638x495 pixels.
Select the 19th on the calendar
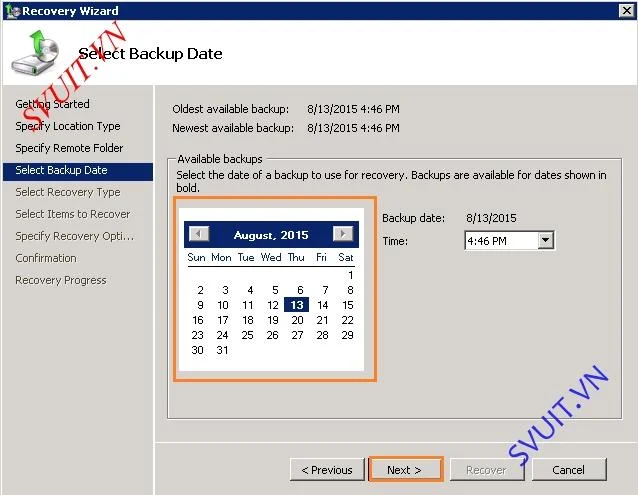tap(273, 320)
